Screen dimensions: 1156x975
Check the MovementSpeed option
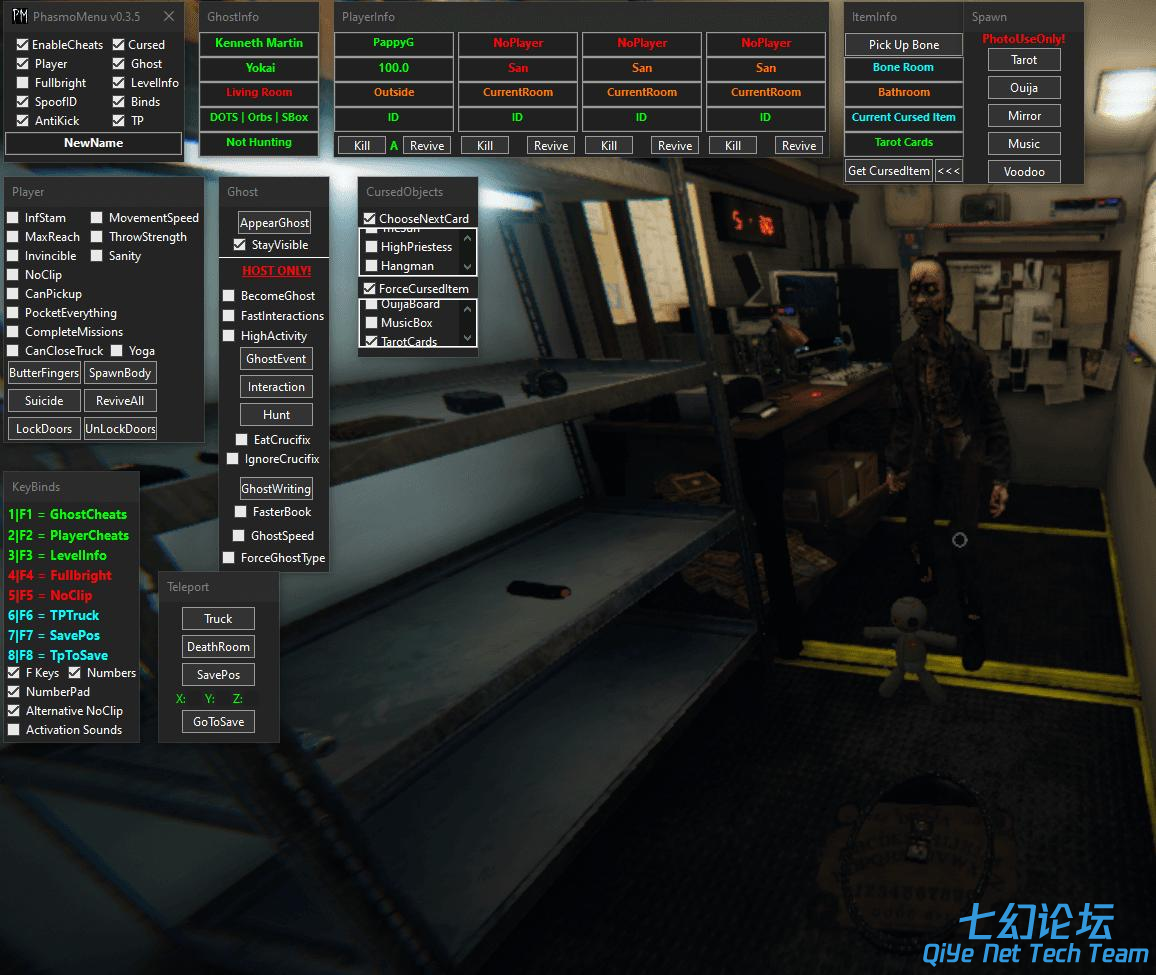[x=97, y=218]
